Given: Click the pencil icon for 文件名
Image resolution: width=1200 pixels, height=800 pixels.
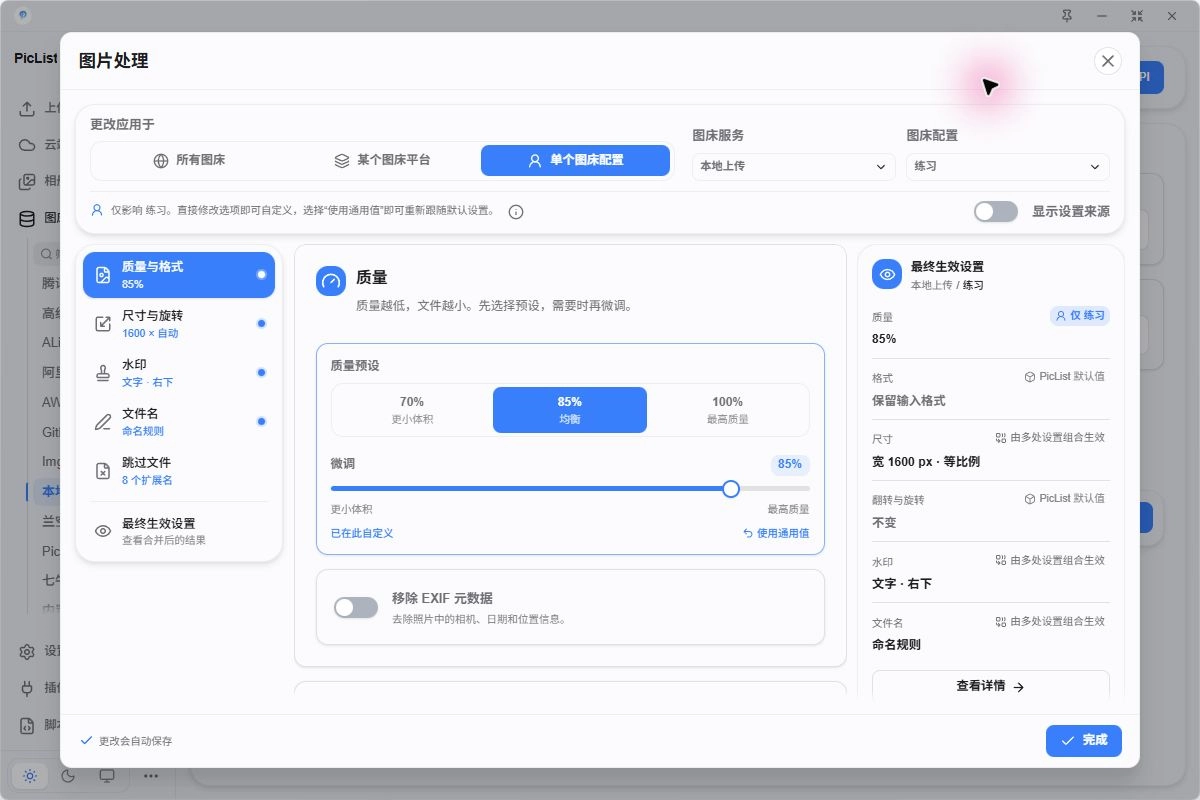Looking at the screenshot, I should (103, 422).
